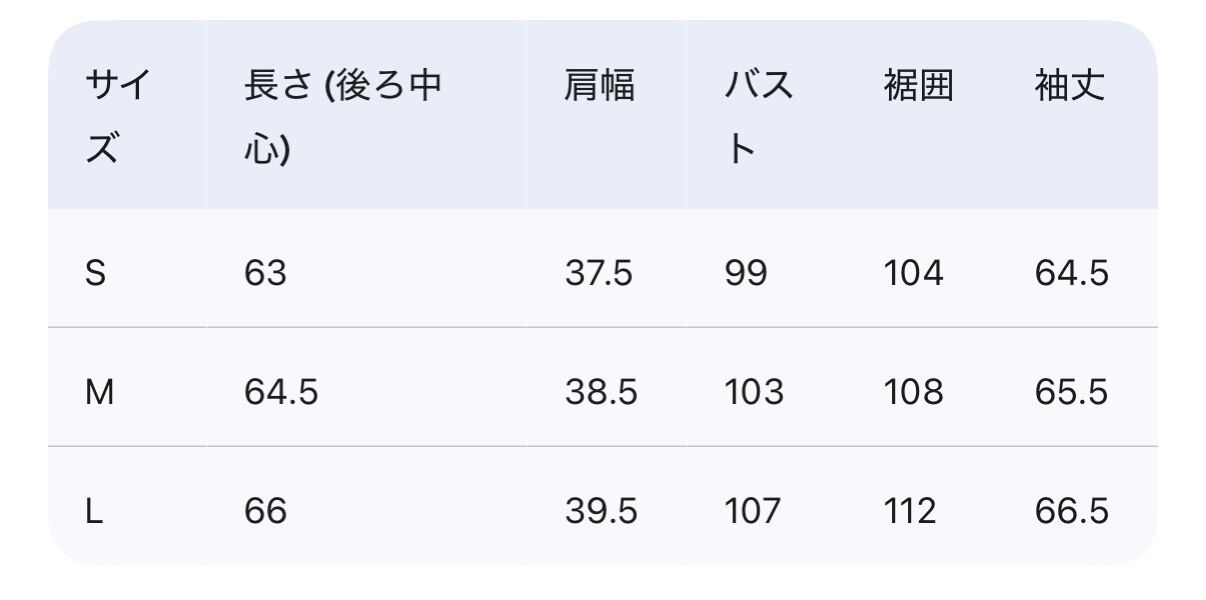The width and height of the screenshot is (1206, 600).
Task: Click shoulder width value 39.5
Action: [601, 511]
